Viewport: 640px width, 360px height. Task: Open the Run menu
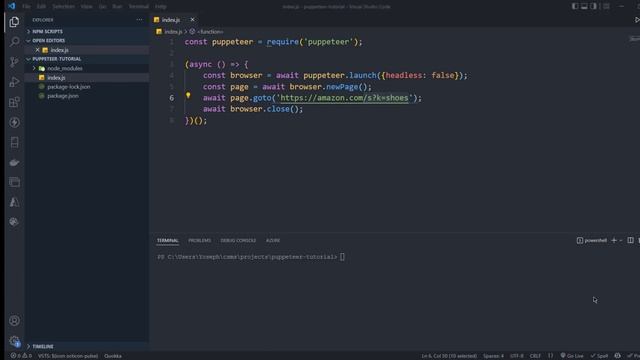117,7
